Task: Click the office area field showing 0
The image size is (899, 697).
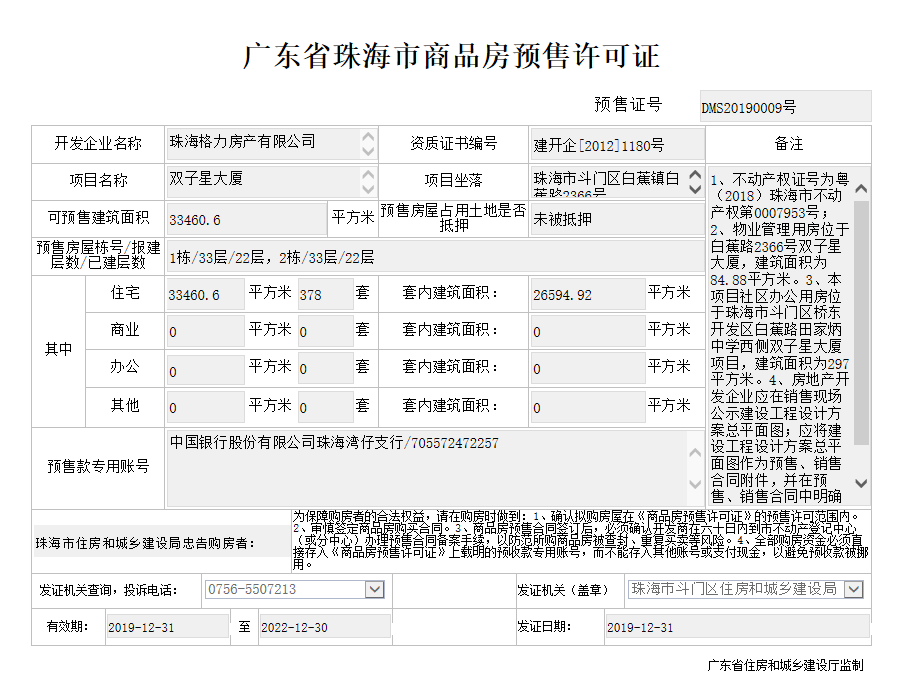Action: pyautogui.click(x=205, y=369)
